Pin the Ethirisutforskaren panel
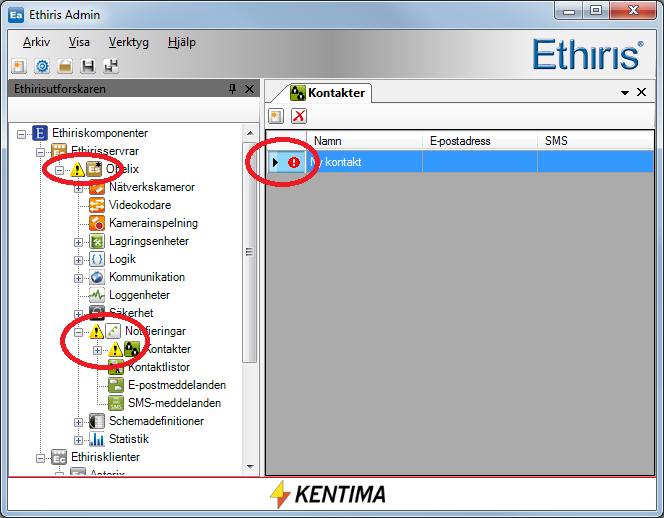The width and height of the screenshot is (664, 518). 232,89
